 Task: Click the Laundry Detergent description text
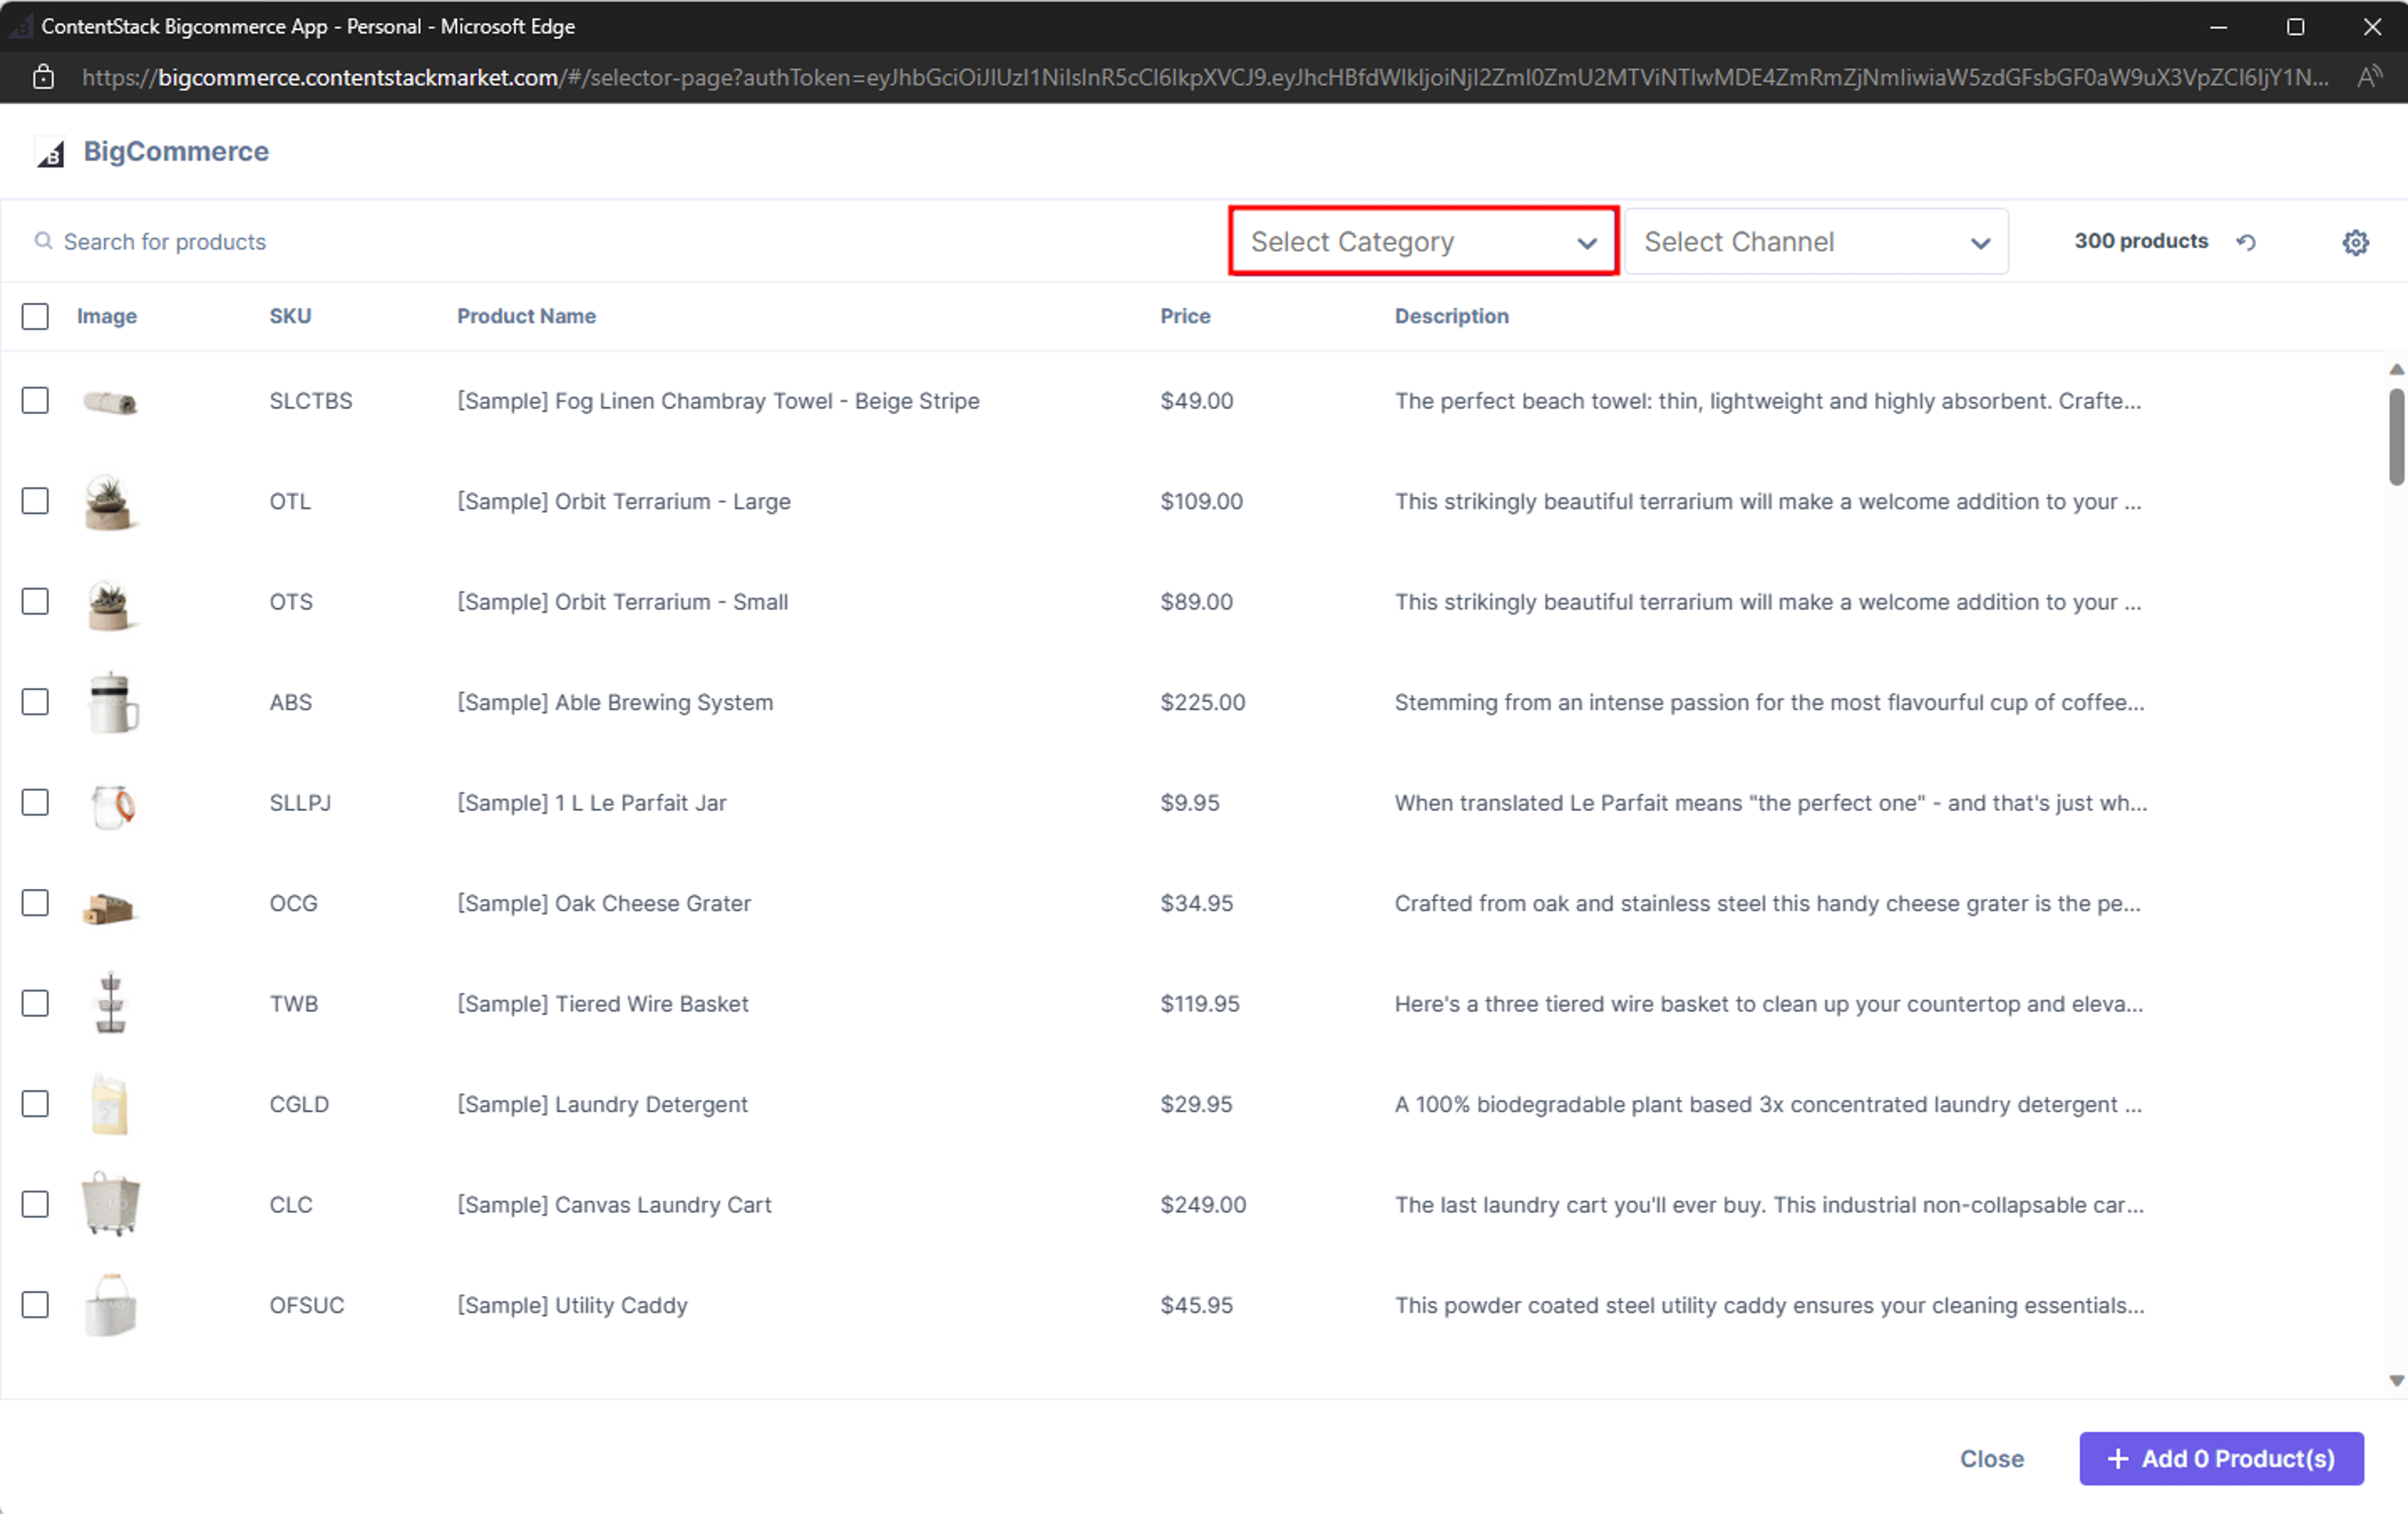pyautogui.click(x=1768, y=1104)
